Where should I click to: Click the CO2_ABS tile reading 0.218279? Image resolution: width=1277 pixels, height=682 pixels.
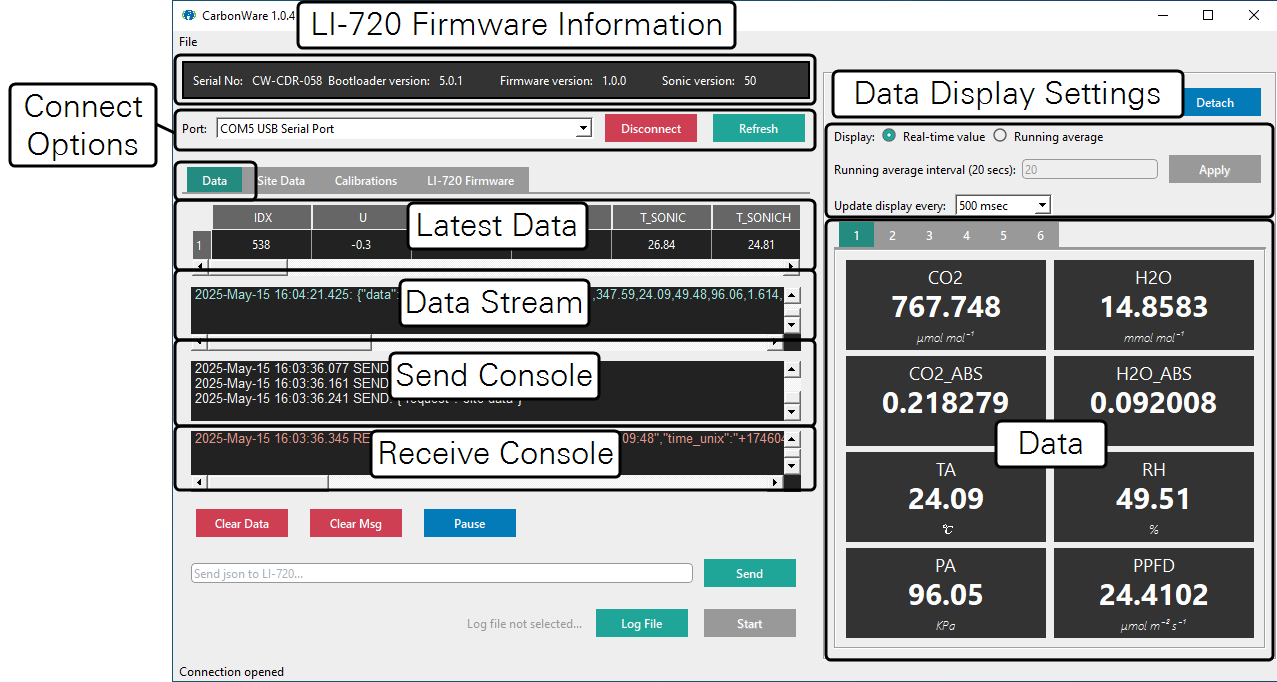pos(946,400)
